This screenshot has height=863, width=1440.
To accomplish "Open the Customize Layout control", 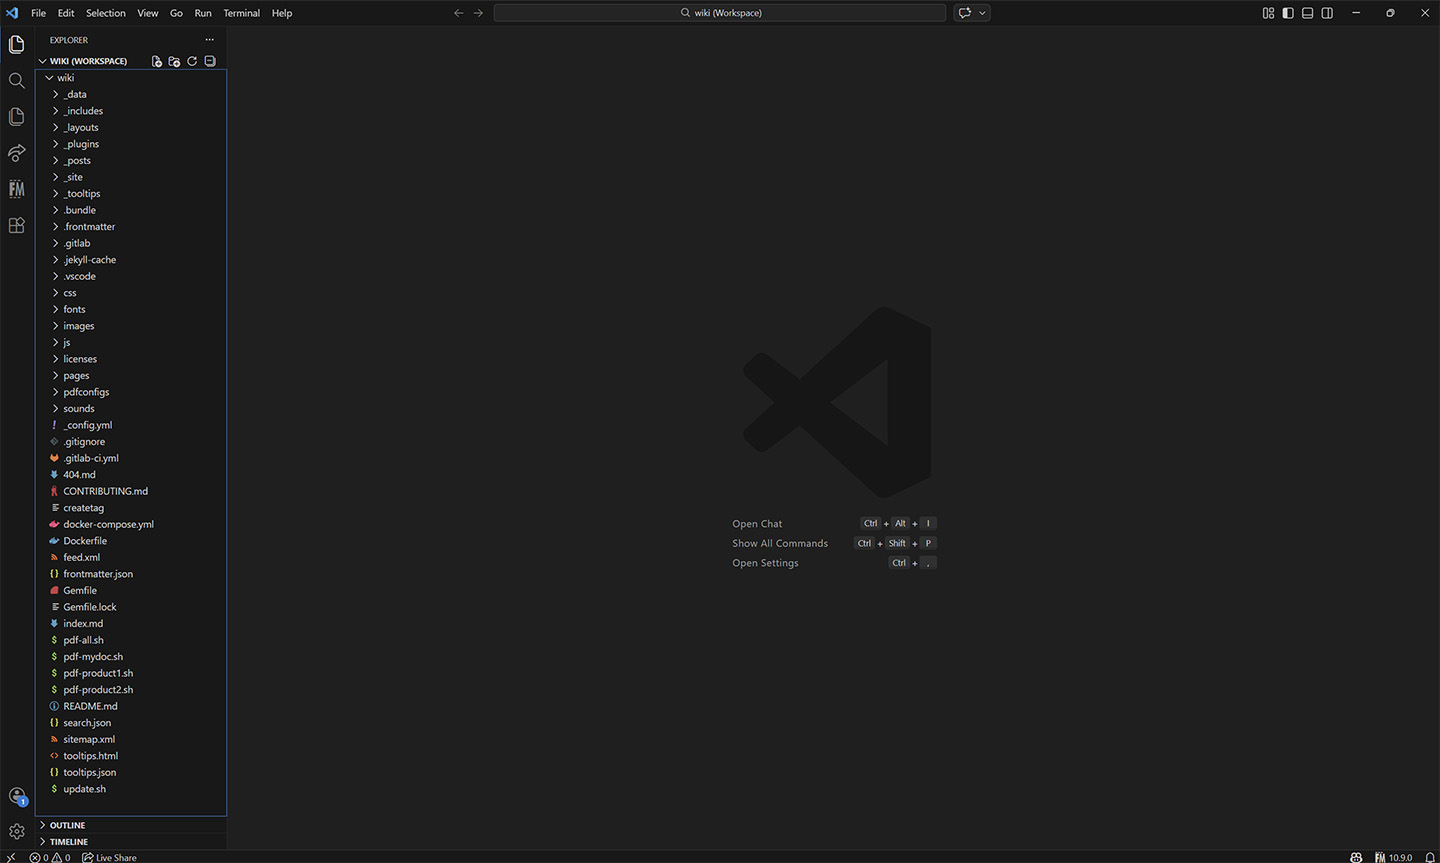I will point(1268,13).
